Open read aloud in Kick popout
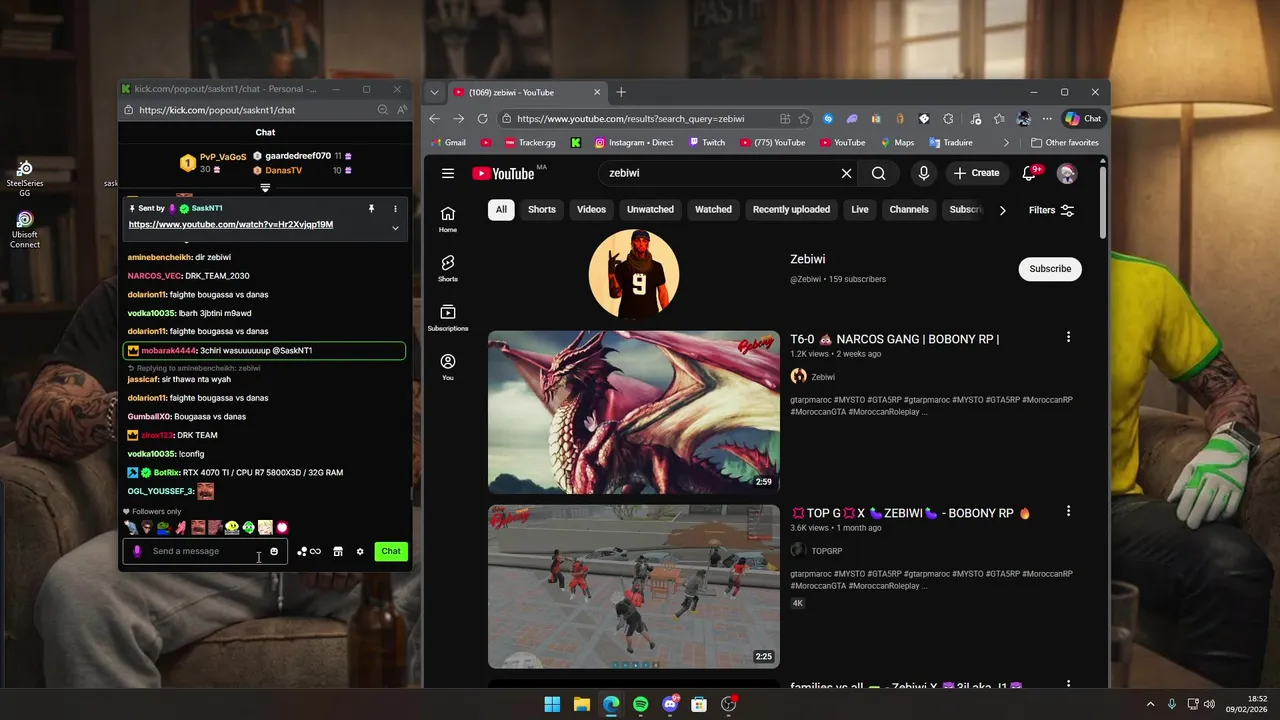 tap(401, 110)
